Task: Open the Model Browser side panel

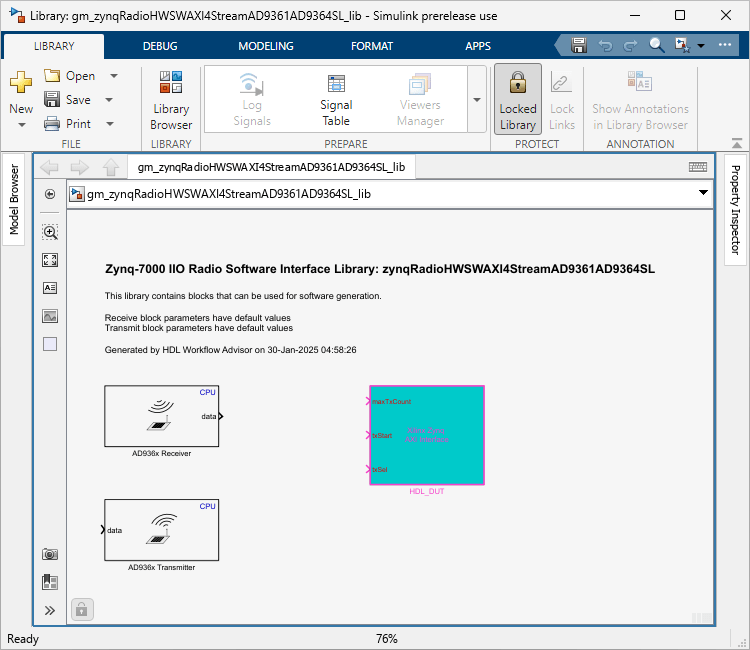Action: [x=14, y=199]
